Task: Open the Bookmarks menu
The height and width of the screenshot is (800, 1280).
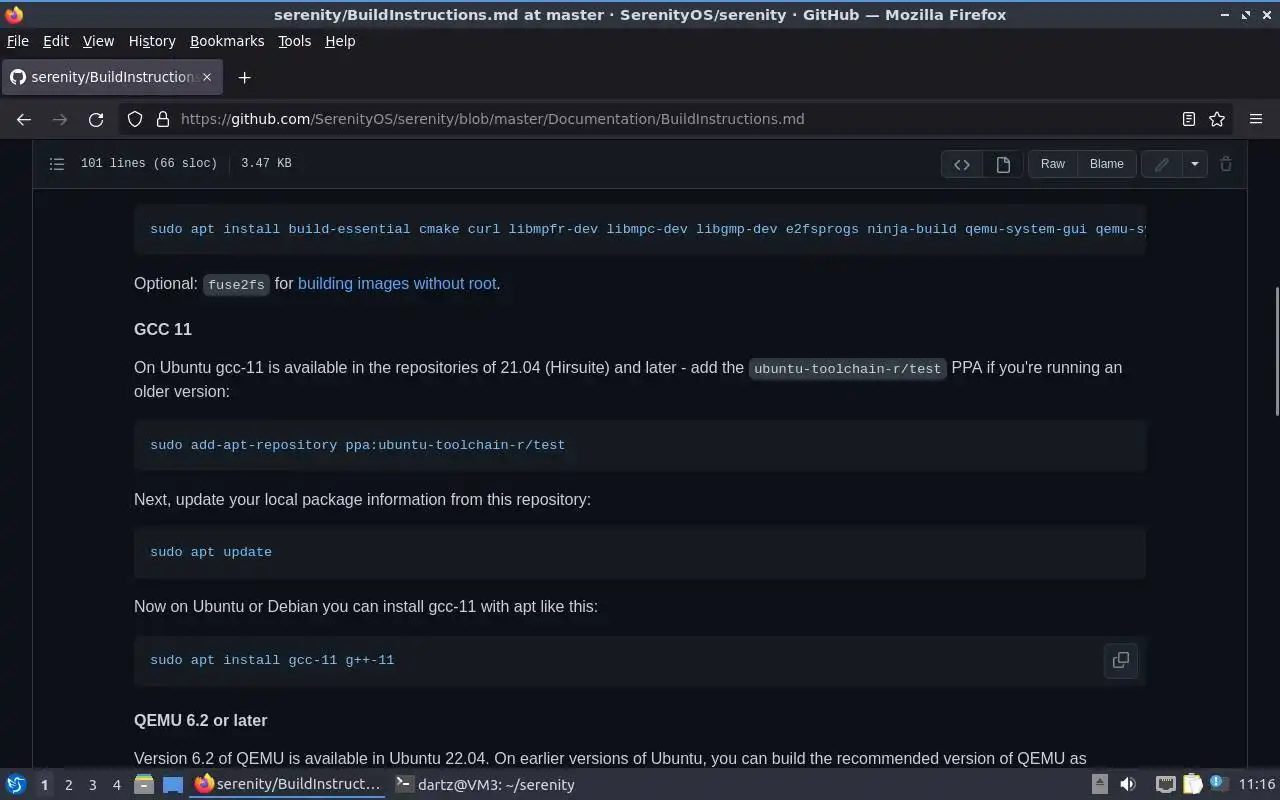Action: (x=227, y=41)
